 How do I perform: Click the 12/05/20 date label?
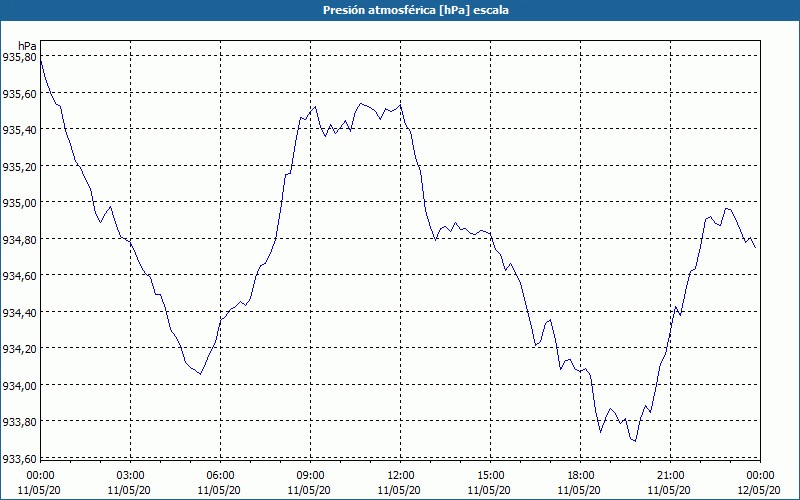pyautogui.click(x=760, y=490)
